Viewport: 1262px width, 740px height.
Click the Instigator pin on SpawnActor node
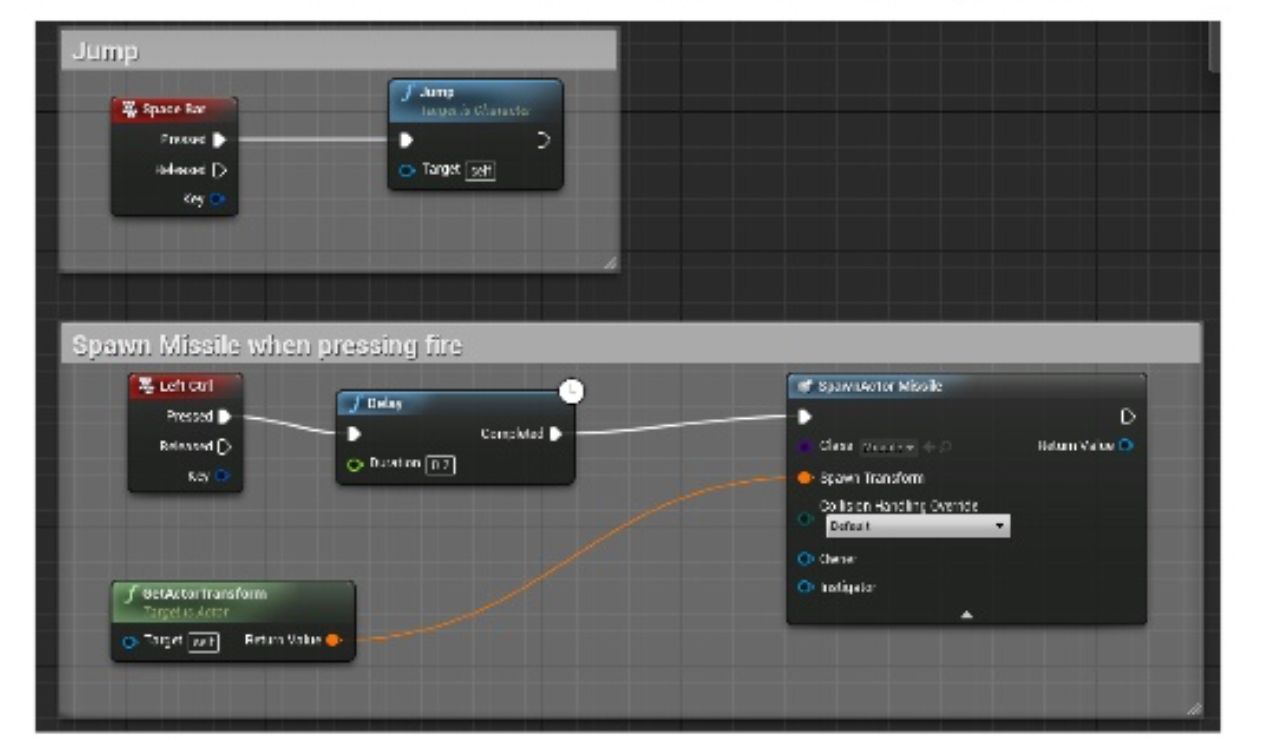click(x=805, y=587)
